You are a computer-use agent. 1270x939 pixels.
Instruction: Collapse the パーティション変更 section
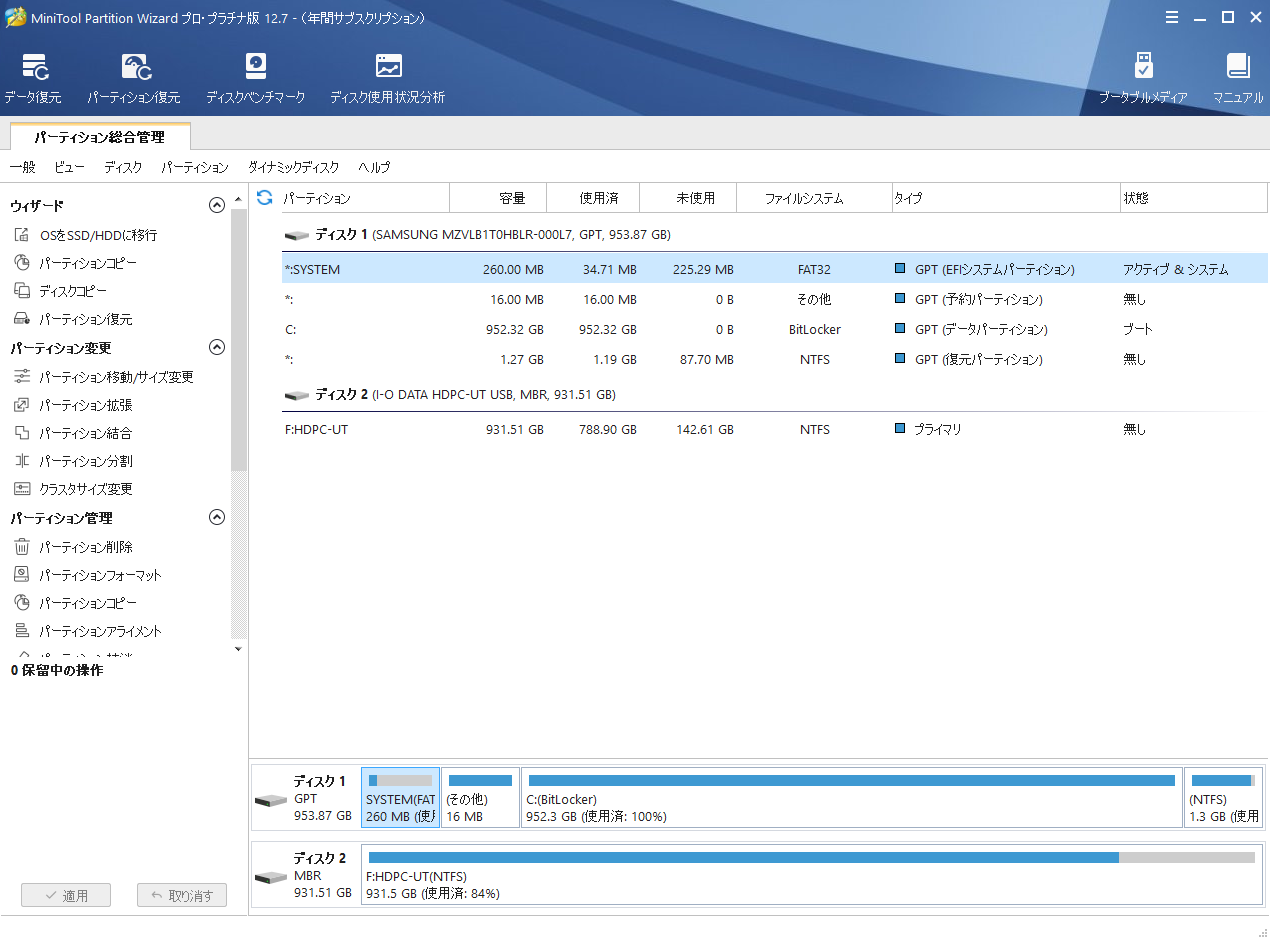coord(216,347)
